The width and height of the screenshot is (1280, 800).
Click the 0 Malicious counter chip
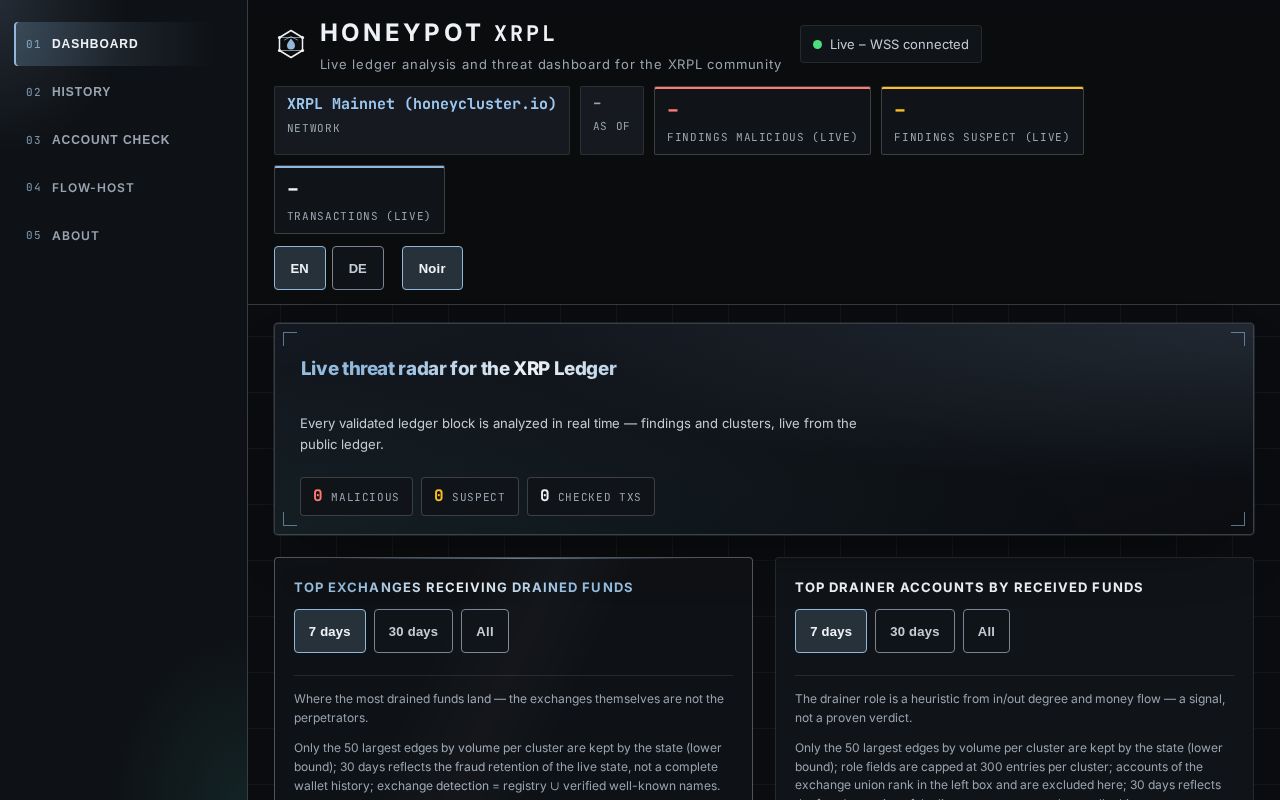[356, 496]
